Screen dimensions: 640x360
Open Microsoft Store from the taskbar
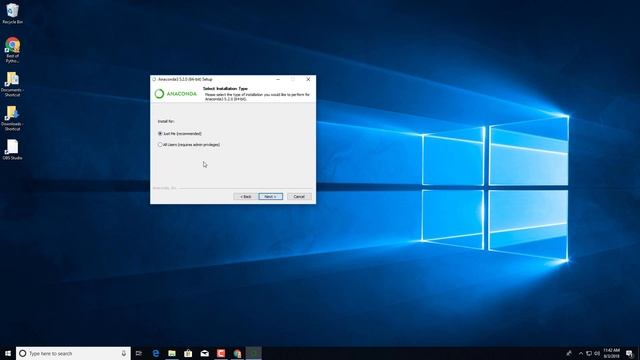pos(188,353)
